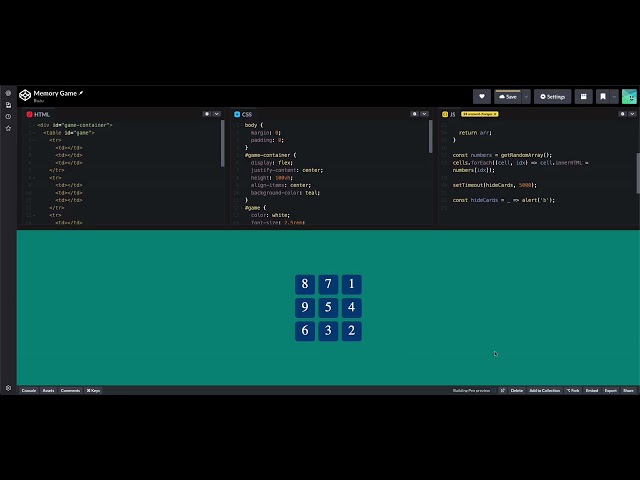
Task: Fork this pen
Action: click(573, 391)
